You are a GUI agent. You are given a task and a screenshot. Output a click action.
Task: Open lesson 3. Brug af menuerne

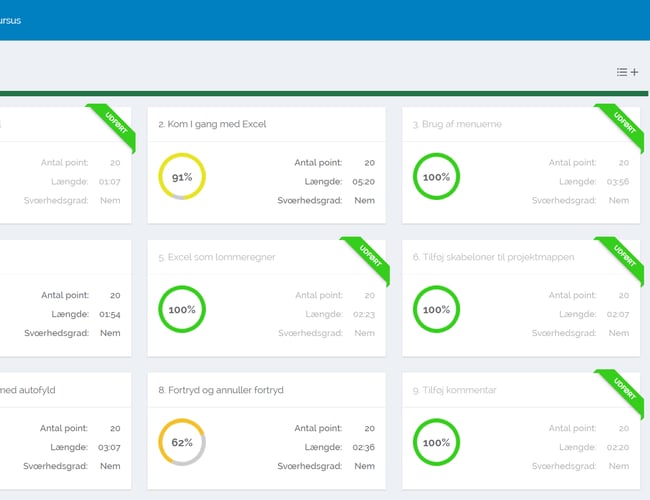coord(457,124)
